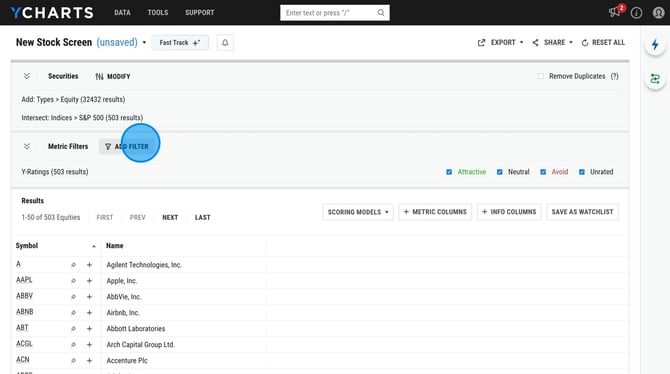Collapse the Metric Filters section chevron
This screenshot has width=670, height=374.
tap(27, 146)
